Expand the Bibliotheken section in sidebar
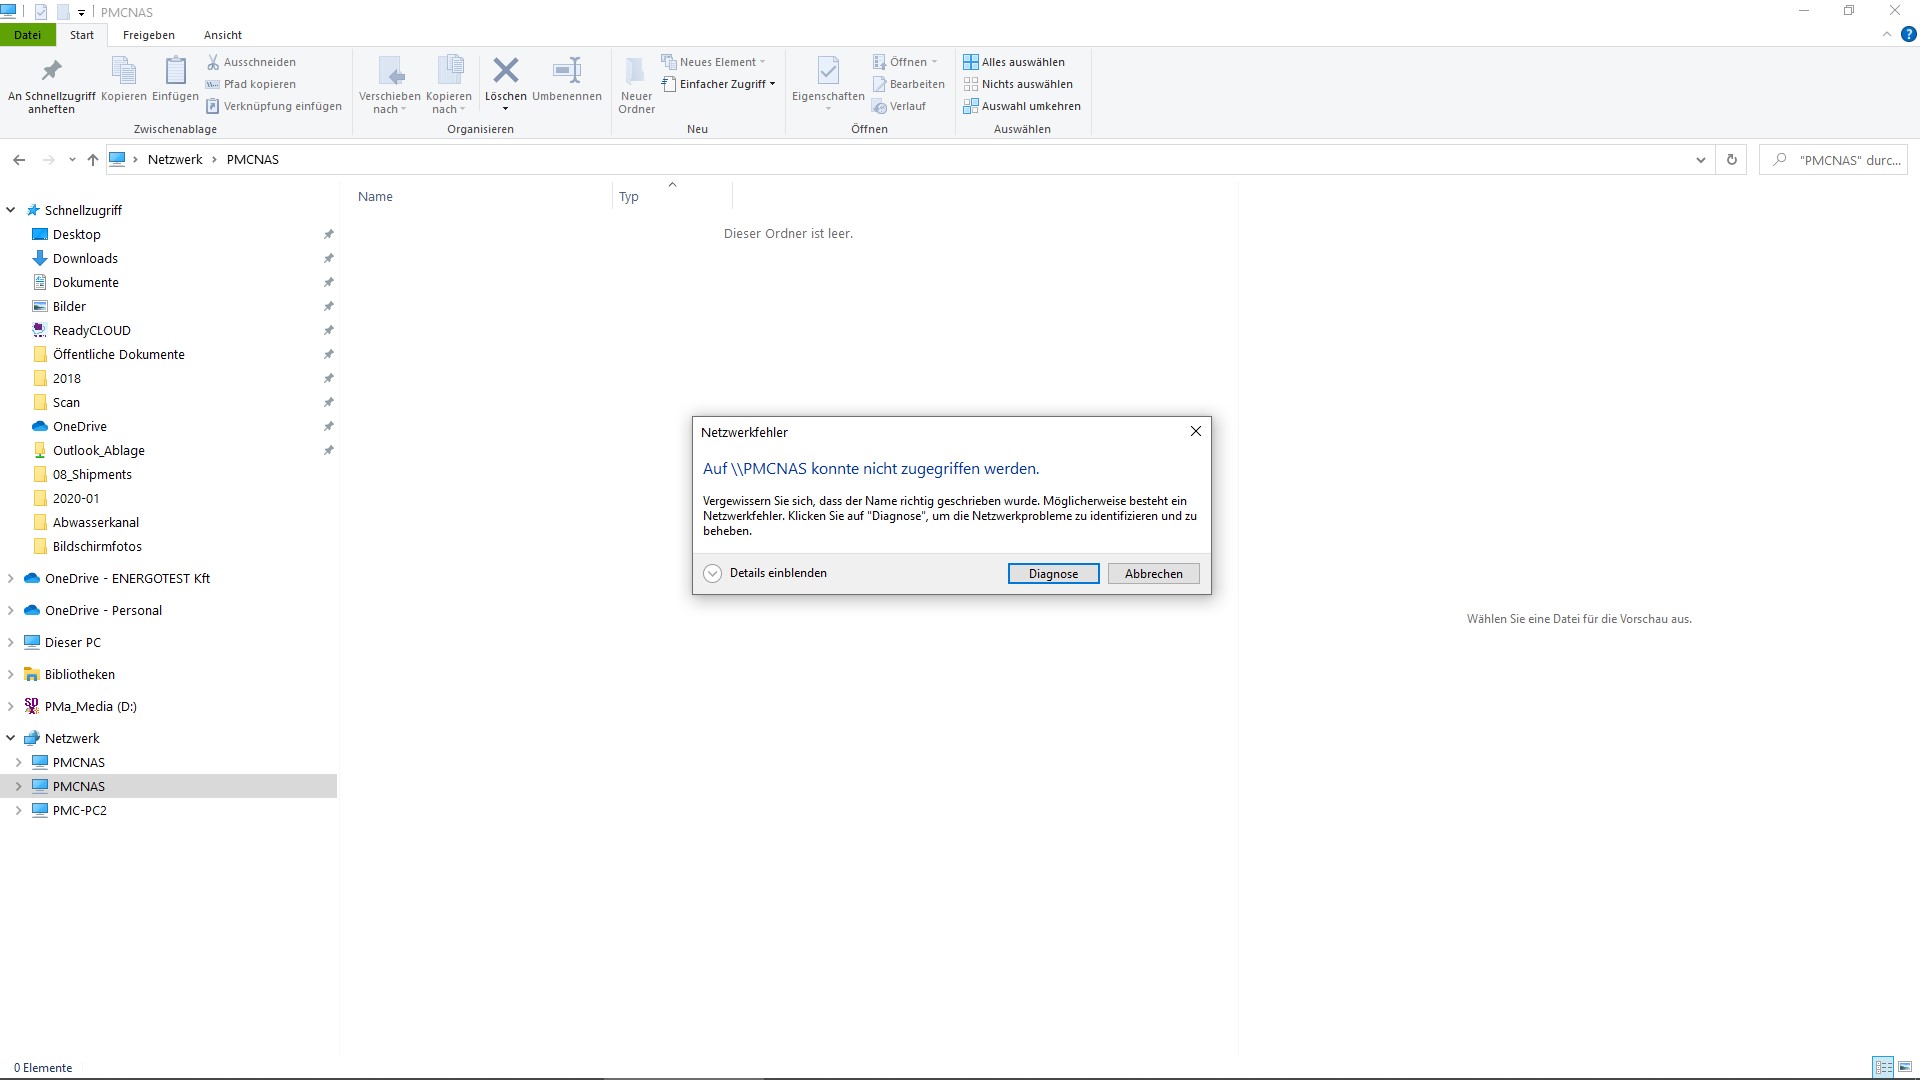The image size is (1920, 1080). [x=11, y=673]
